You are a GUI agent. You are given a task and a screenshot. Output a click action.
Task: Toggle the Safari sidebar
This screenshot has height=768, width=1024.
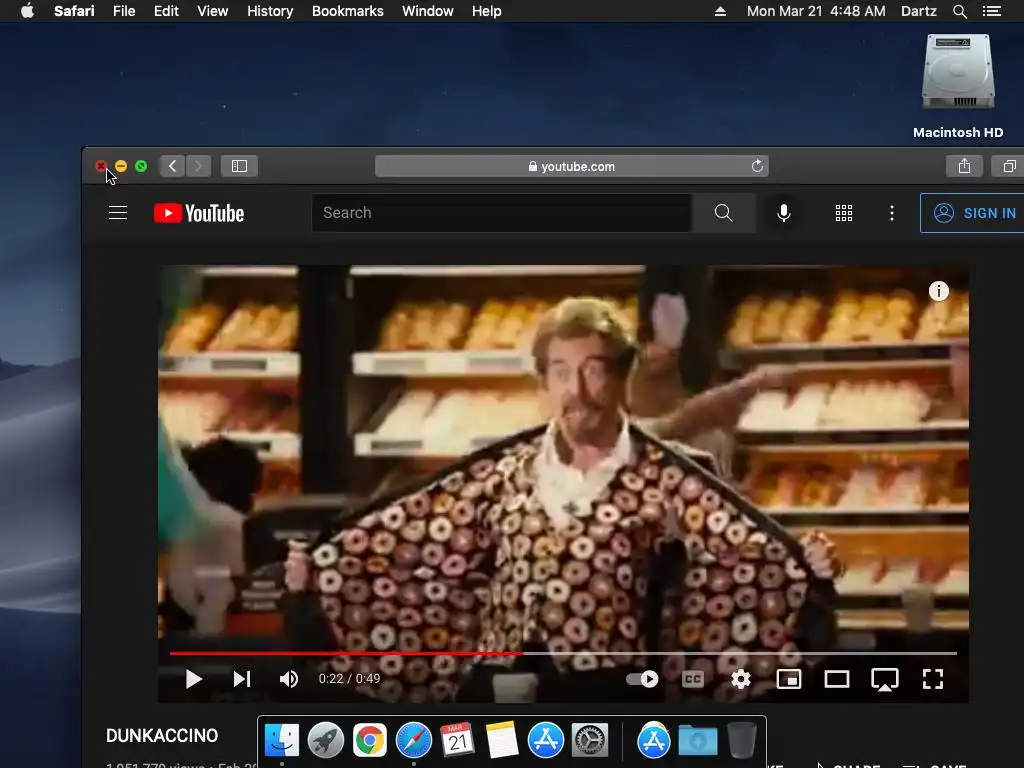point(239,166)
